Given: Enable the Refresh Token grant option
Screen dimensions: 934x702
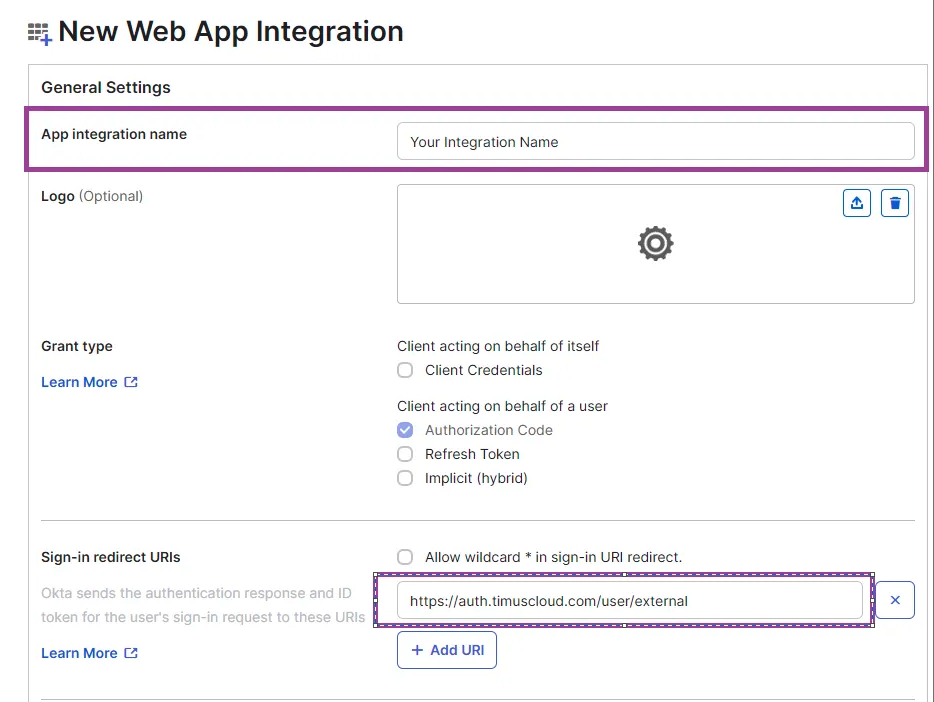Looking at the screenshot, I should point(405,454).
